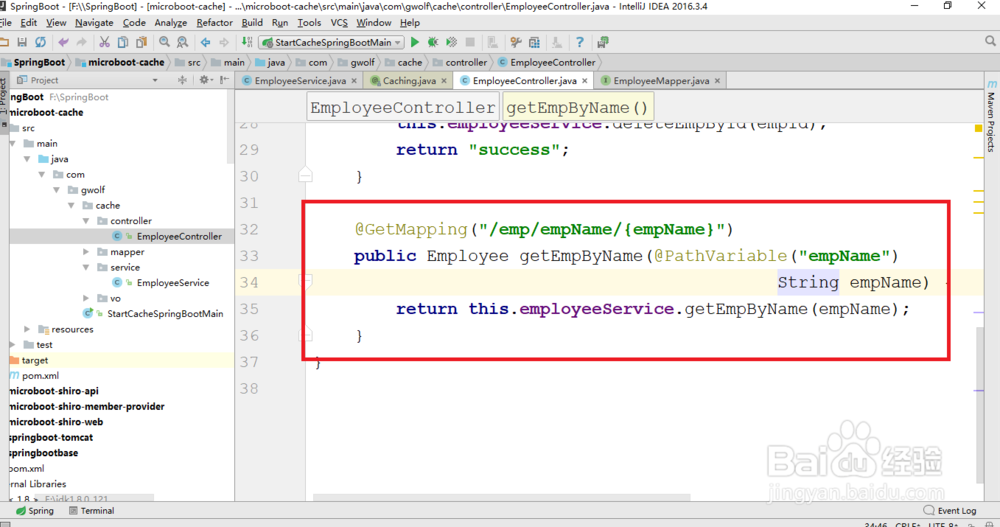The height and width of the screenshot is (527, 1000).
Task: Start debugging with the green bug icon
Action: (x=433, y=42)
